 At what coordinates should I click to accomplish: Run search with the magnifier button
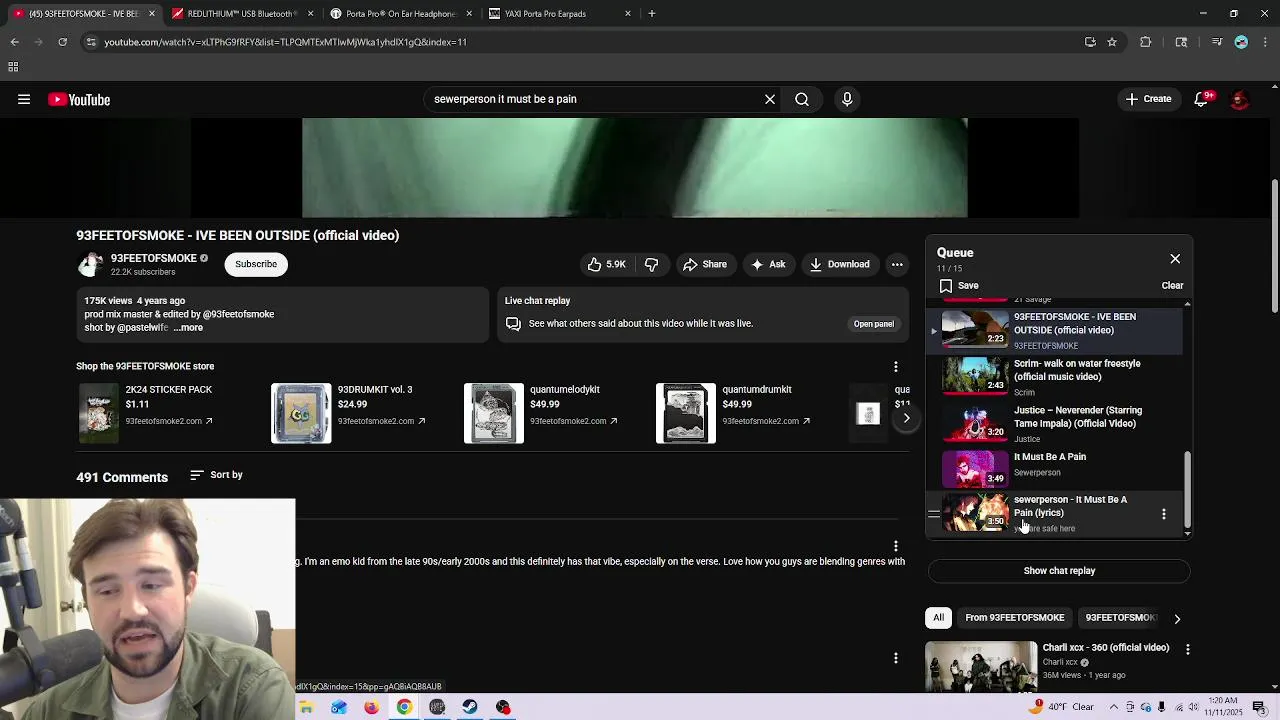click(x=802, y=99)
